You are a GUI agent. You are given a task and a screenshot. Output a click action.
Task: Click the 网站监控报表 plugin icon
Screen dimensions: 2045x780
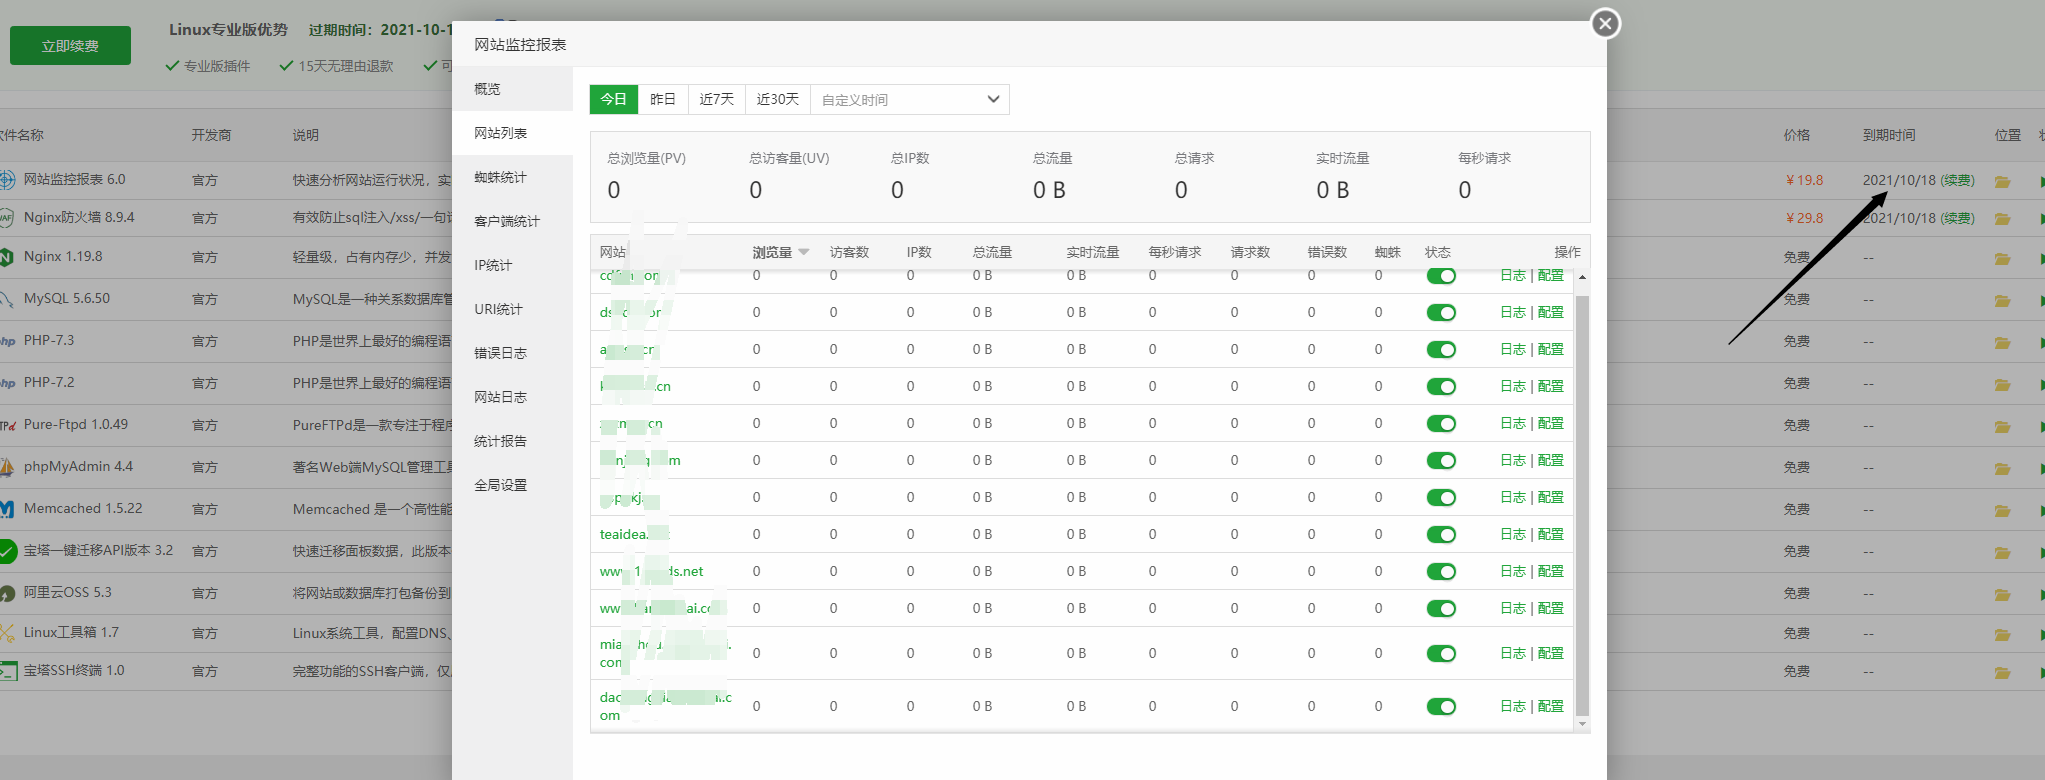[7, 180]
